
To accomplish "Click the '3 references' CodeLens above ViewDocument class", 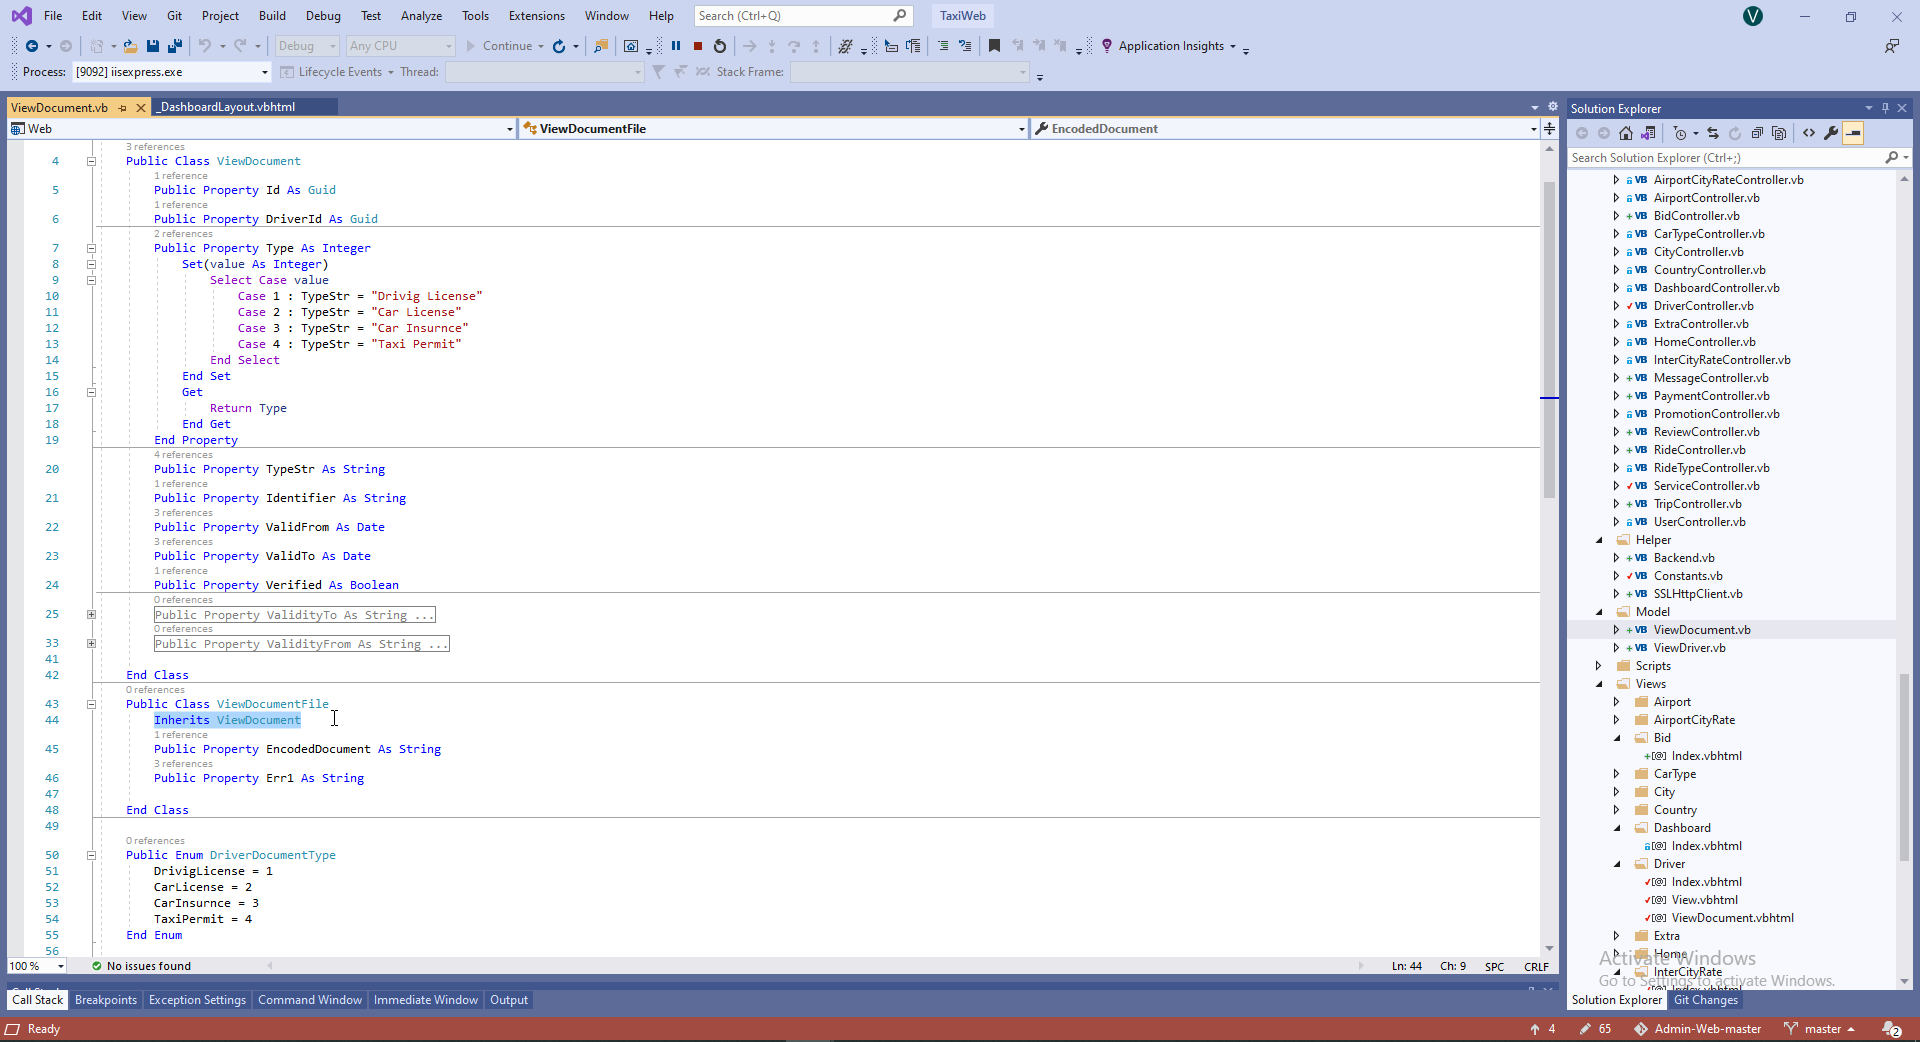I will pos(155,147).
